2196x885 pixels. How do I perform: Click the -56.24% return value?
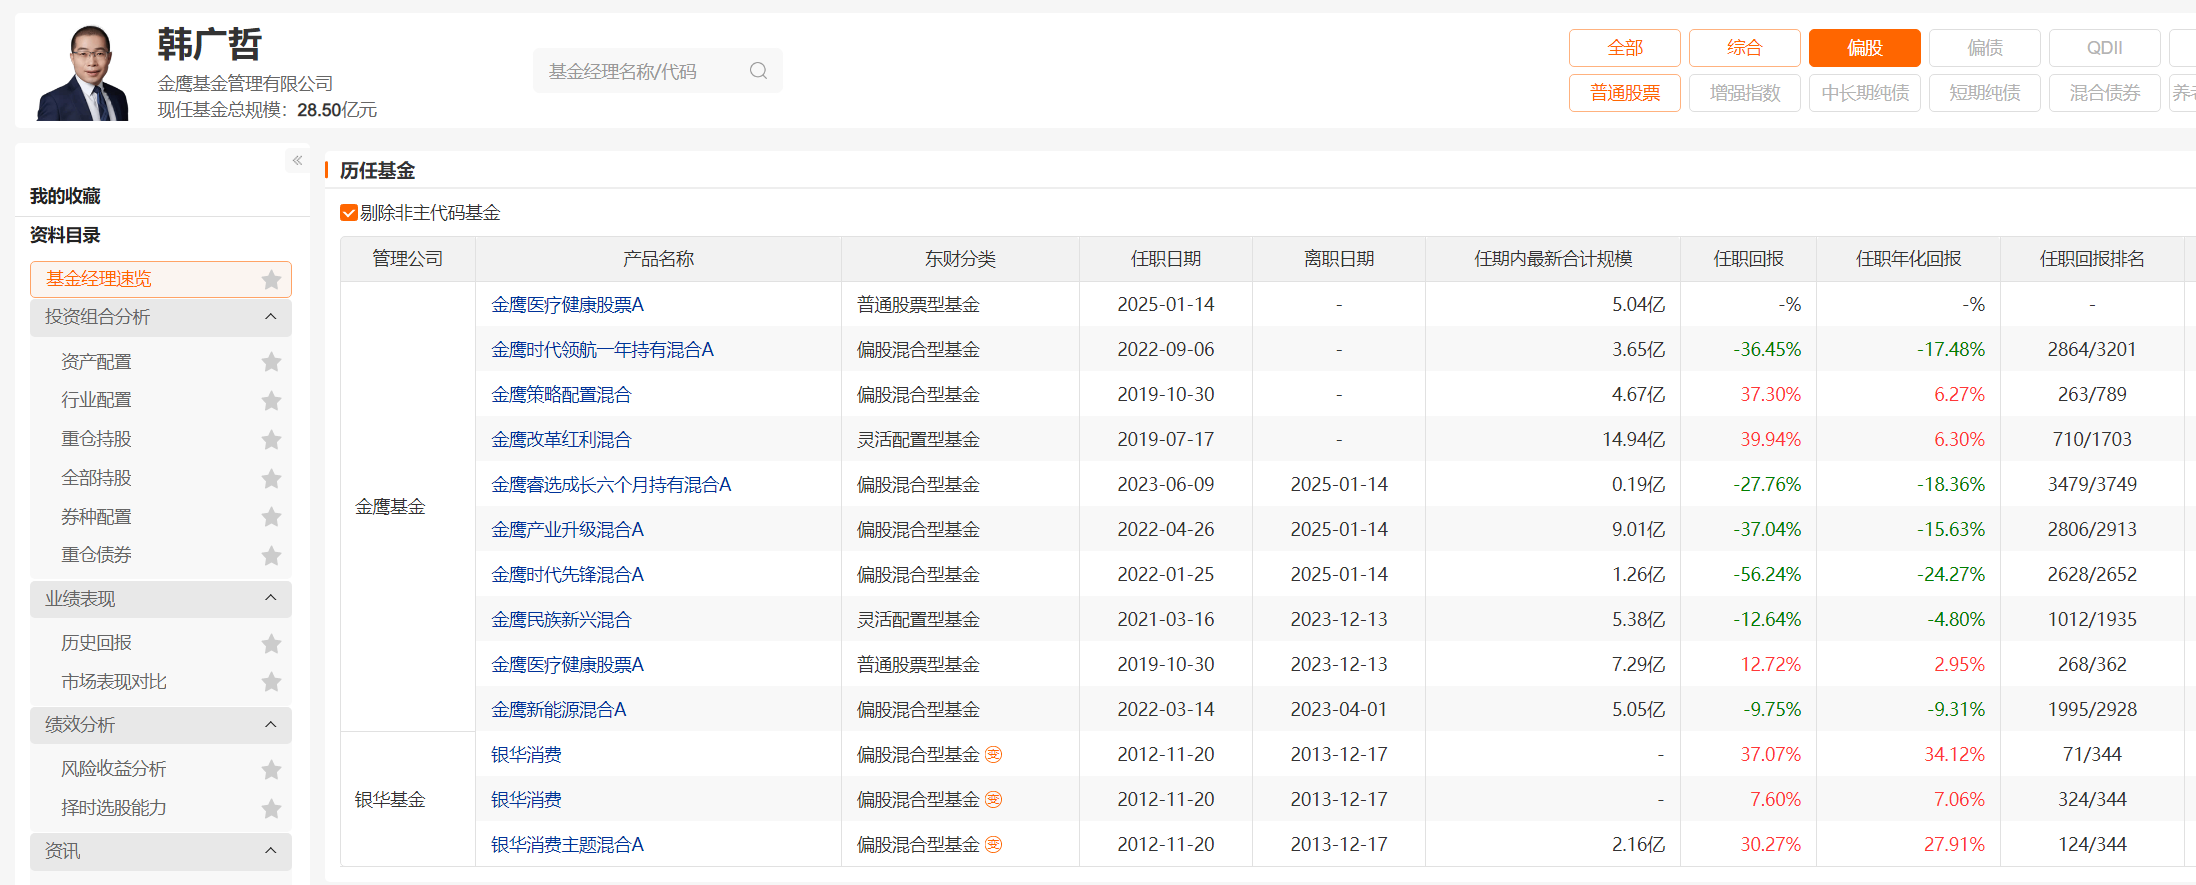click(1767, 575)
